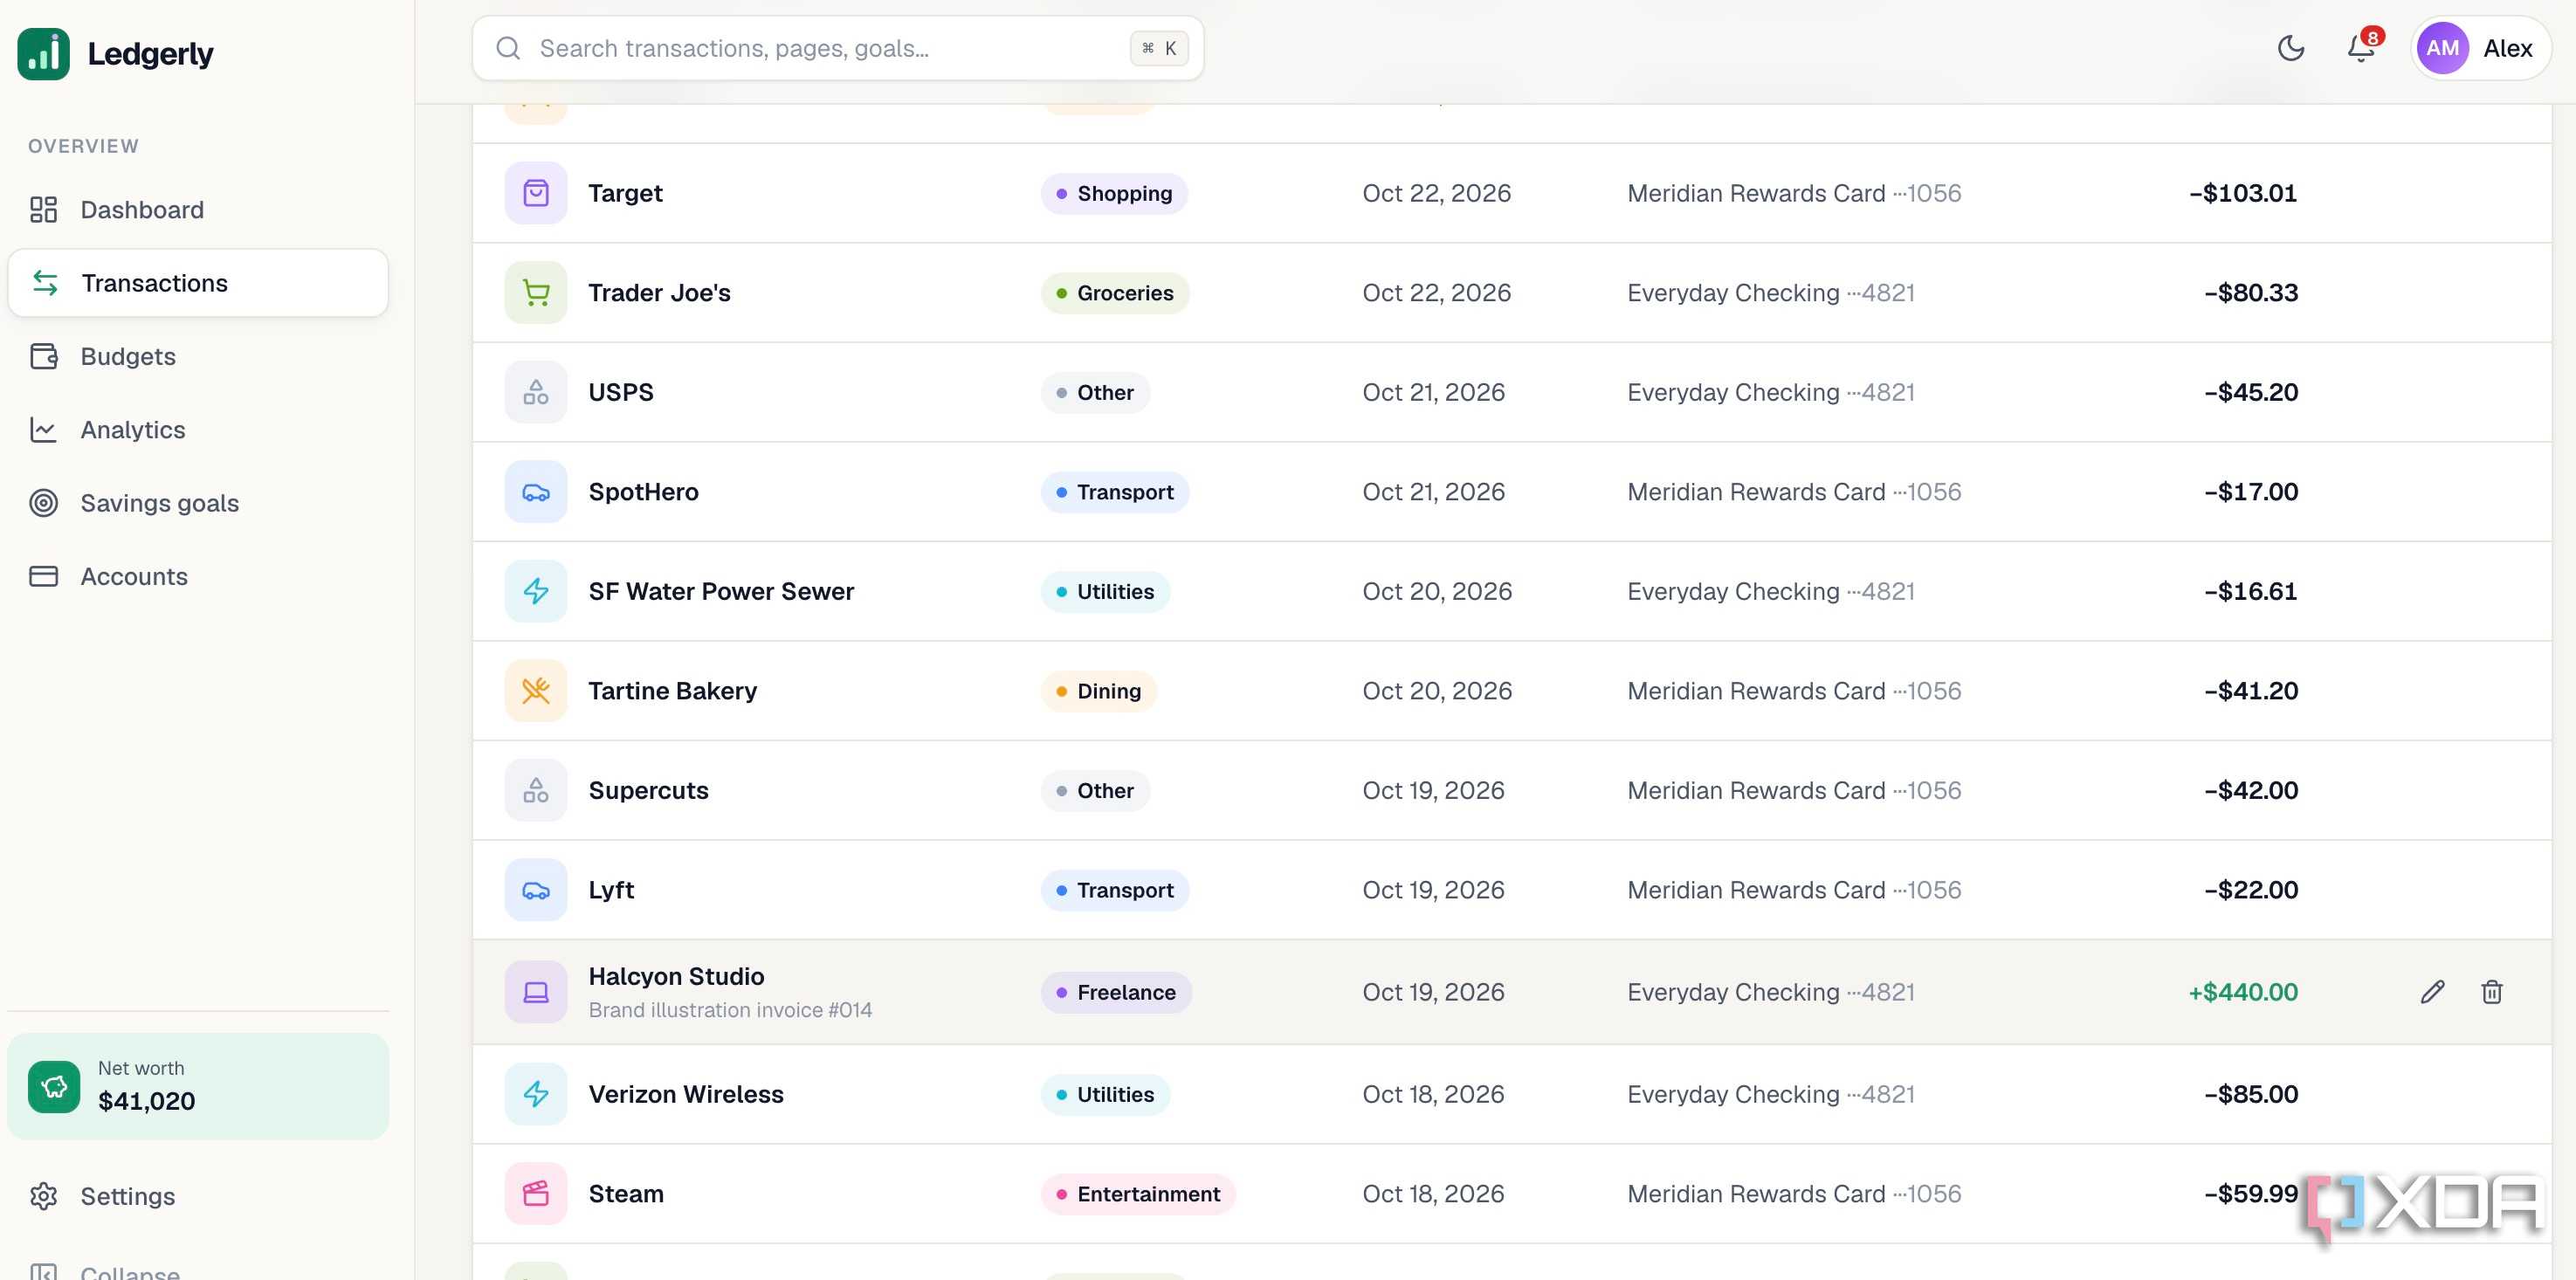This screenshot has width=2576, height=1280.
Task: Click the -$103.01 Target amount
Action: click(2243, 193)
